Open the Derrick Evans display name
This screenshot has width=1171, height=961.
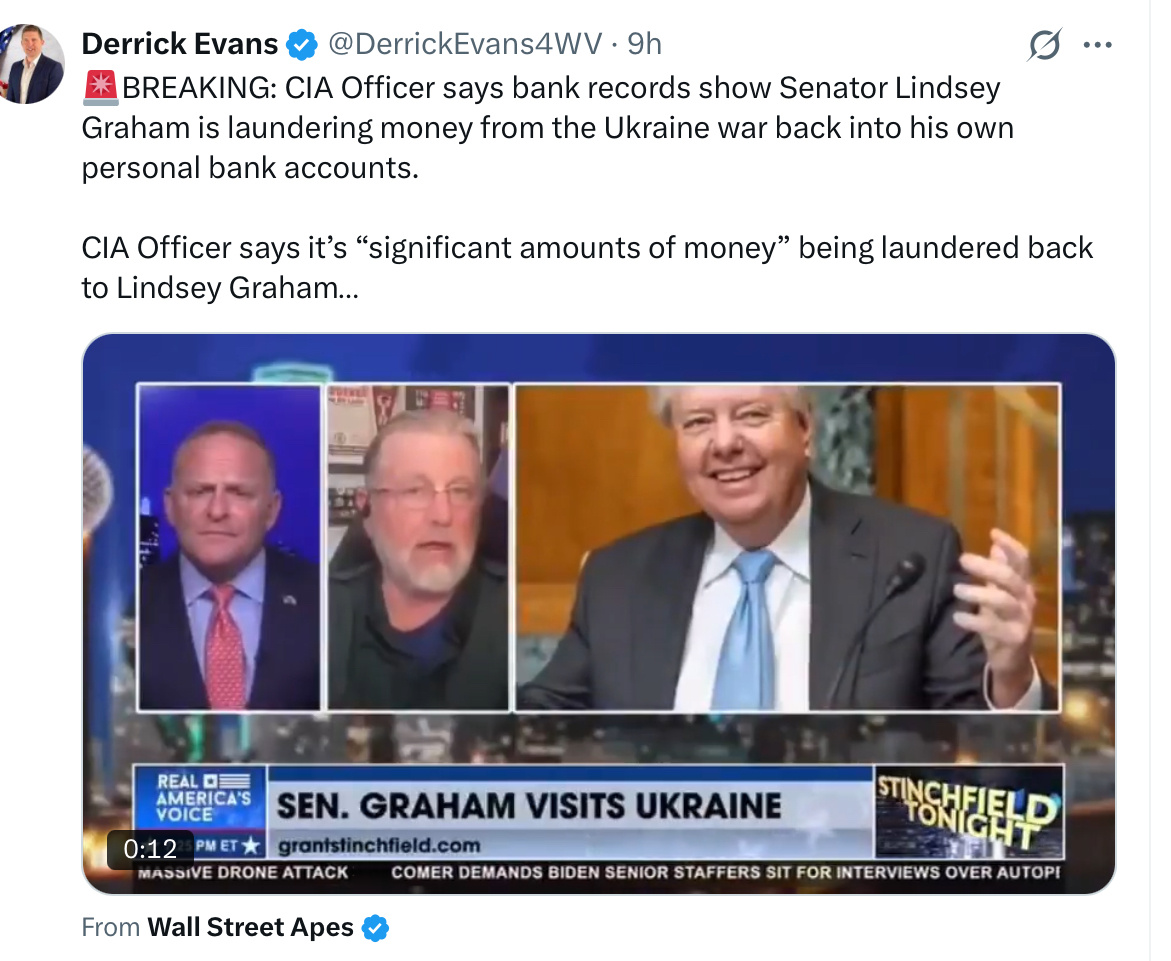(179, 44)
